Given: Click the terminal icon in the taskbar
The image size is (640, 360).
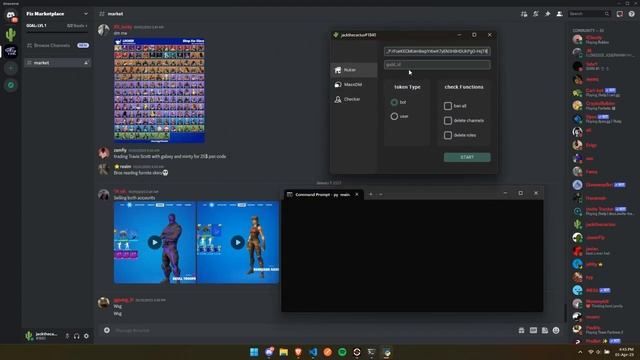Looking at the screenshot, I should pos(371,352).
